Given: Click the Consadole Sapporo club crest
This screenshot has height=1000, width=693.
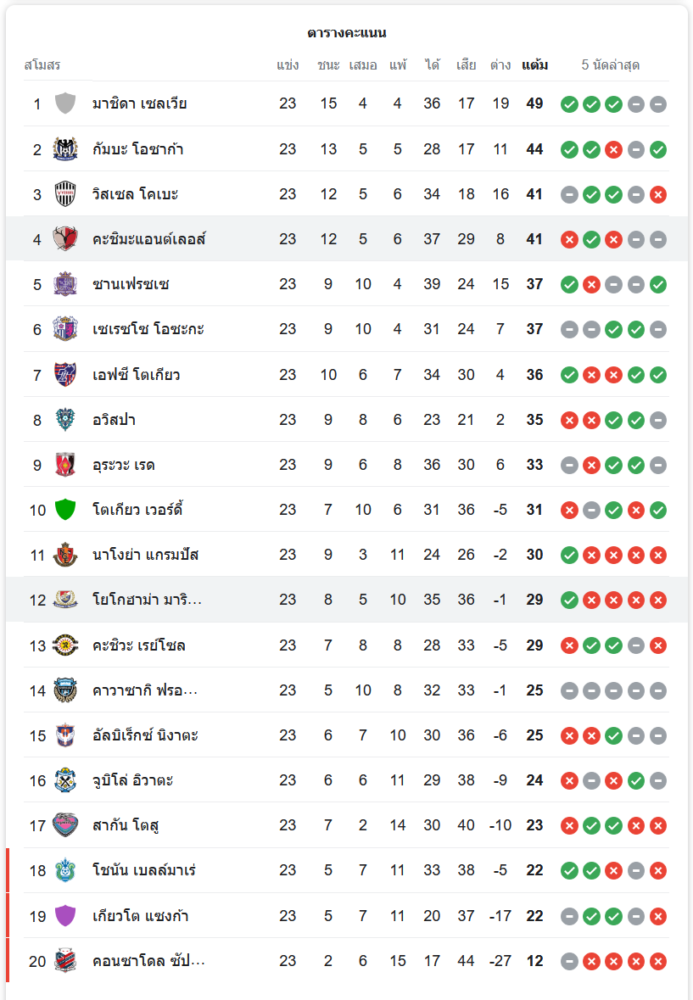Looking at the screenshot, I should 66,961.
